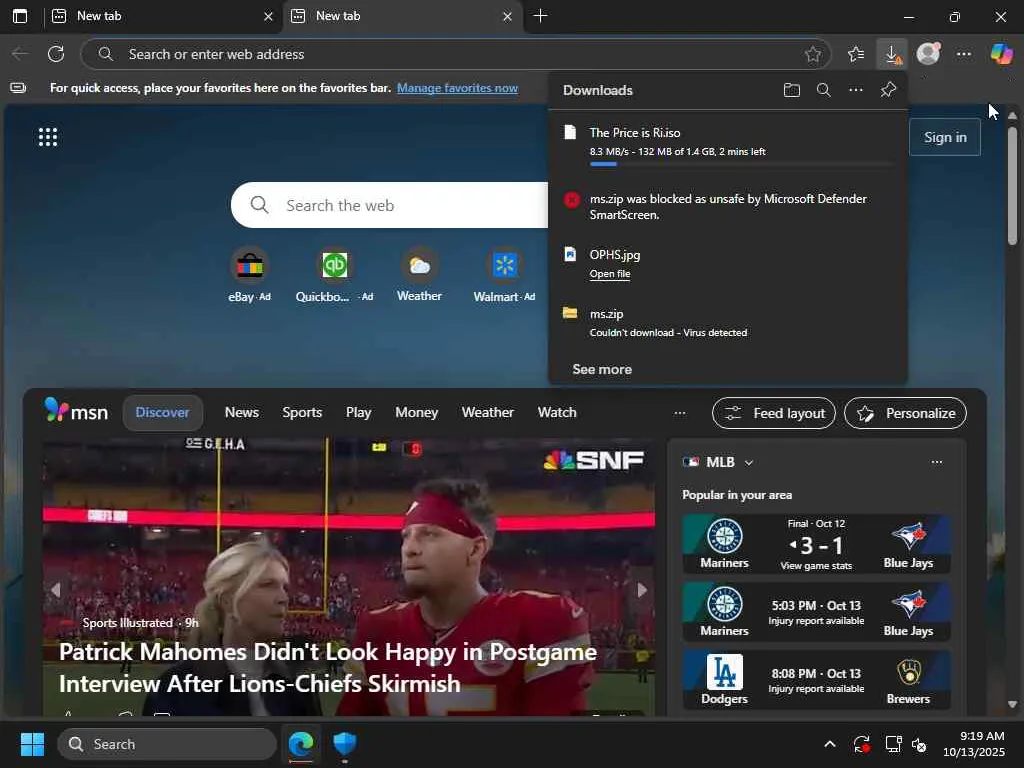Go to next story carousel arrow
This screenshot has height=768, width=1024.
pyautogui.click(x=642, y=590)
